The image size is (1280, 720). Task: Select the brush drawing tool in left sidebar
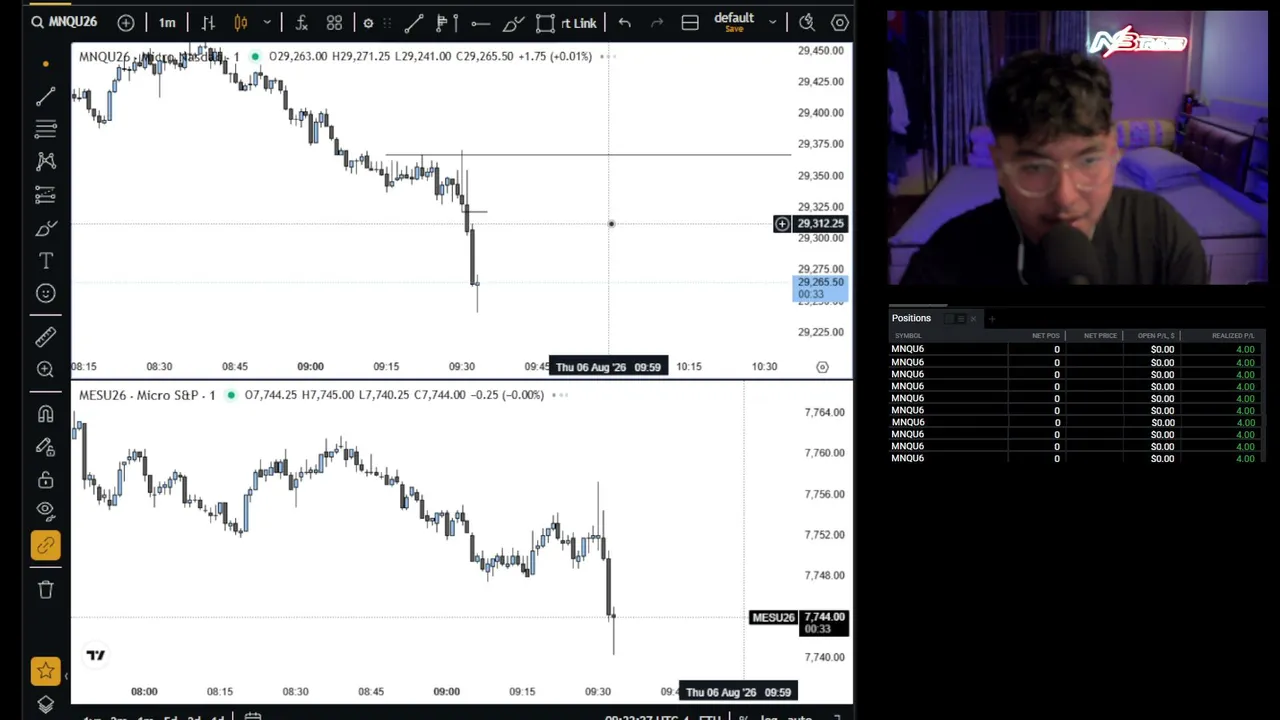point(45,229)
